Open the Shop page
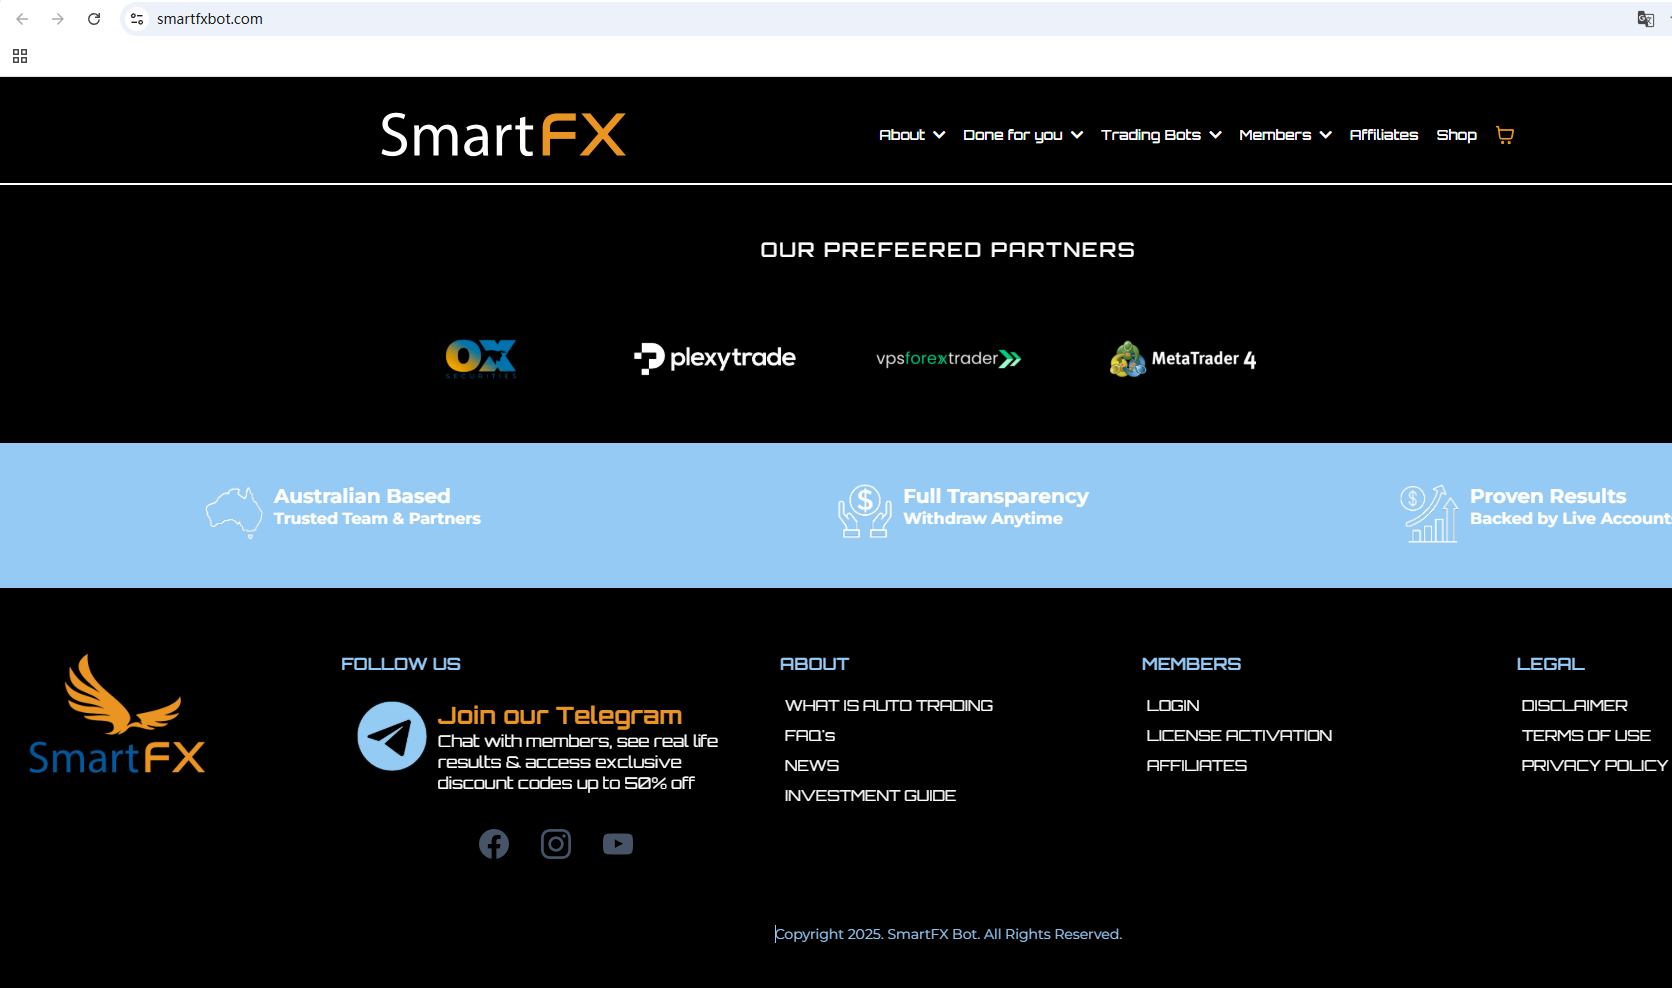Viewport: 1672px width, 988px height. (x=1457, y=135)
